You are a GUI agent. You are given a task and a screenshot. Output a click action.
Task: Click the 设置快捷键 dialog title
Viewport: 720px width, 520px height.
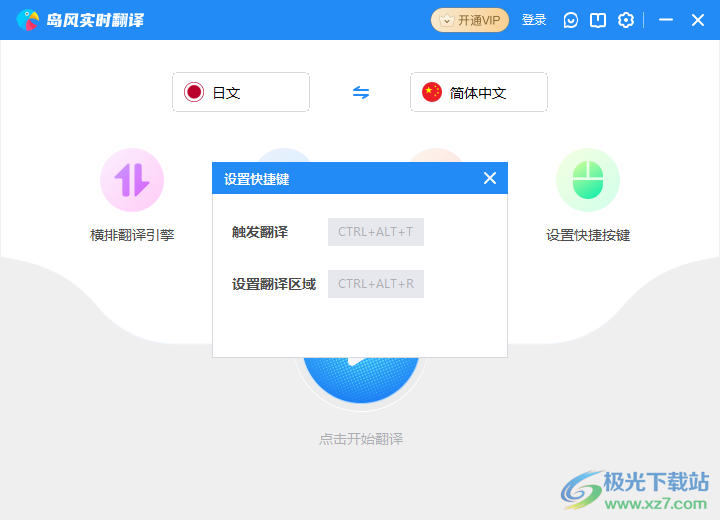tap(257, 179)
